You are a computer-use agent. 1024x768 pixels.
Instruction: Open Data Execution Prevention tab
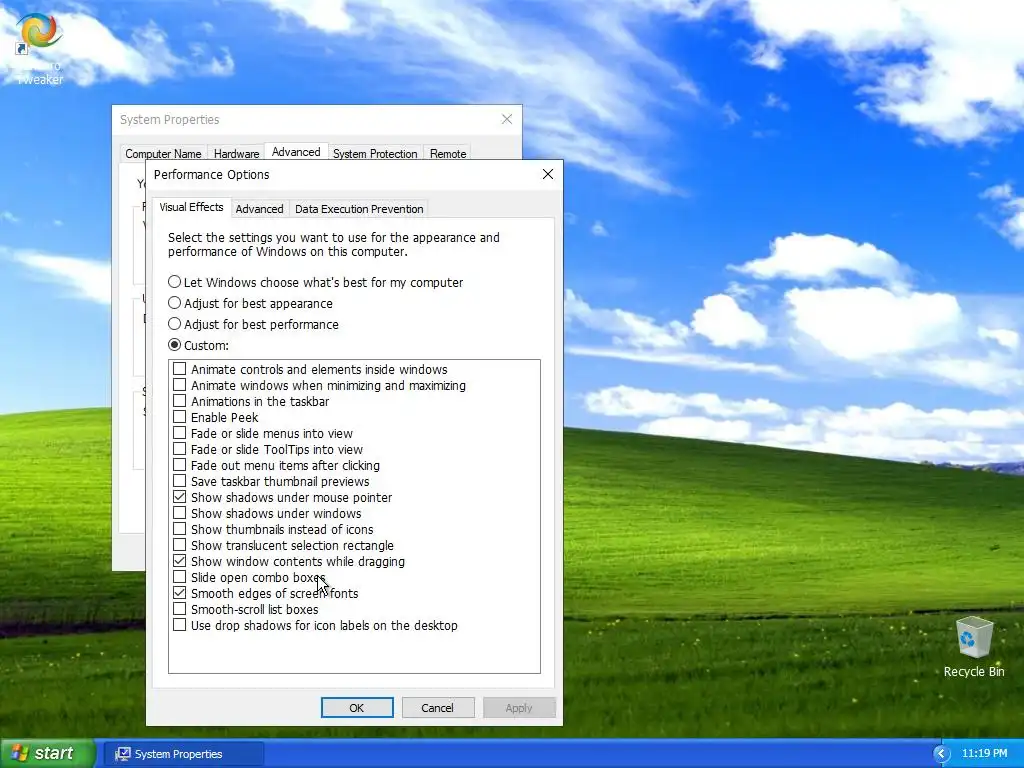pos(359,209)
